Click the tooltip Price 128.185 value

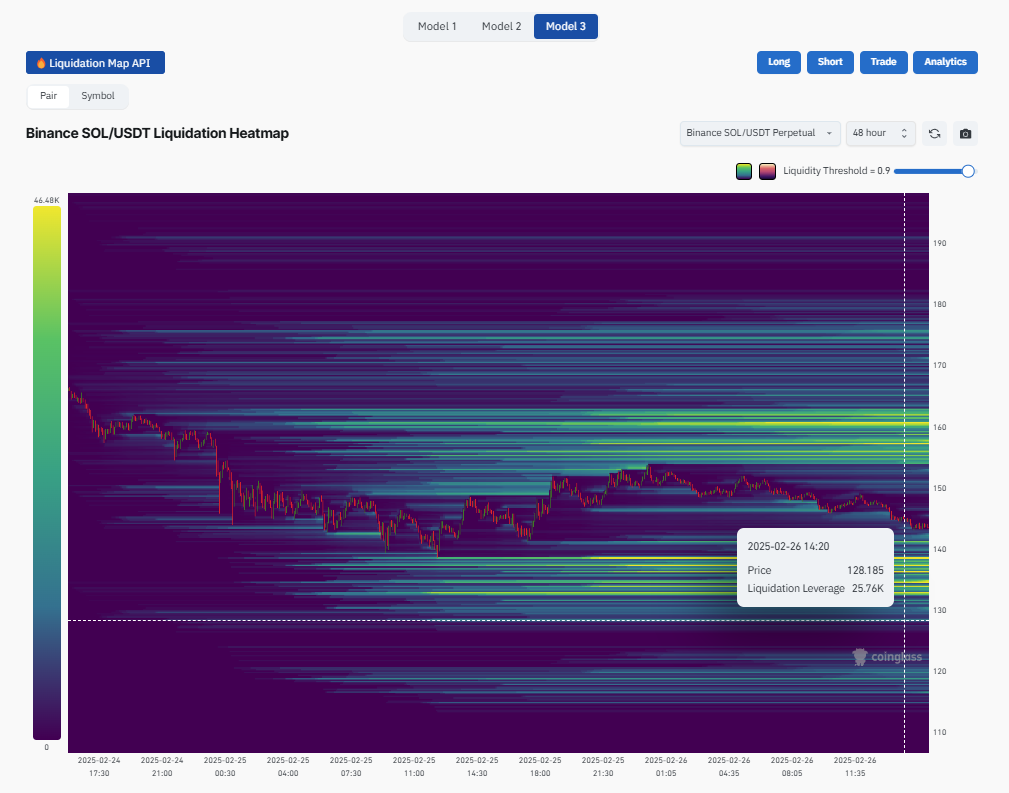tap(865, 570)
